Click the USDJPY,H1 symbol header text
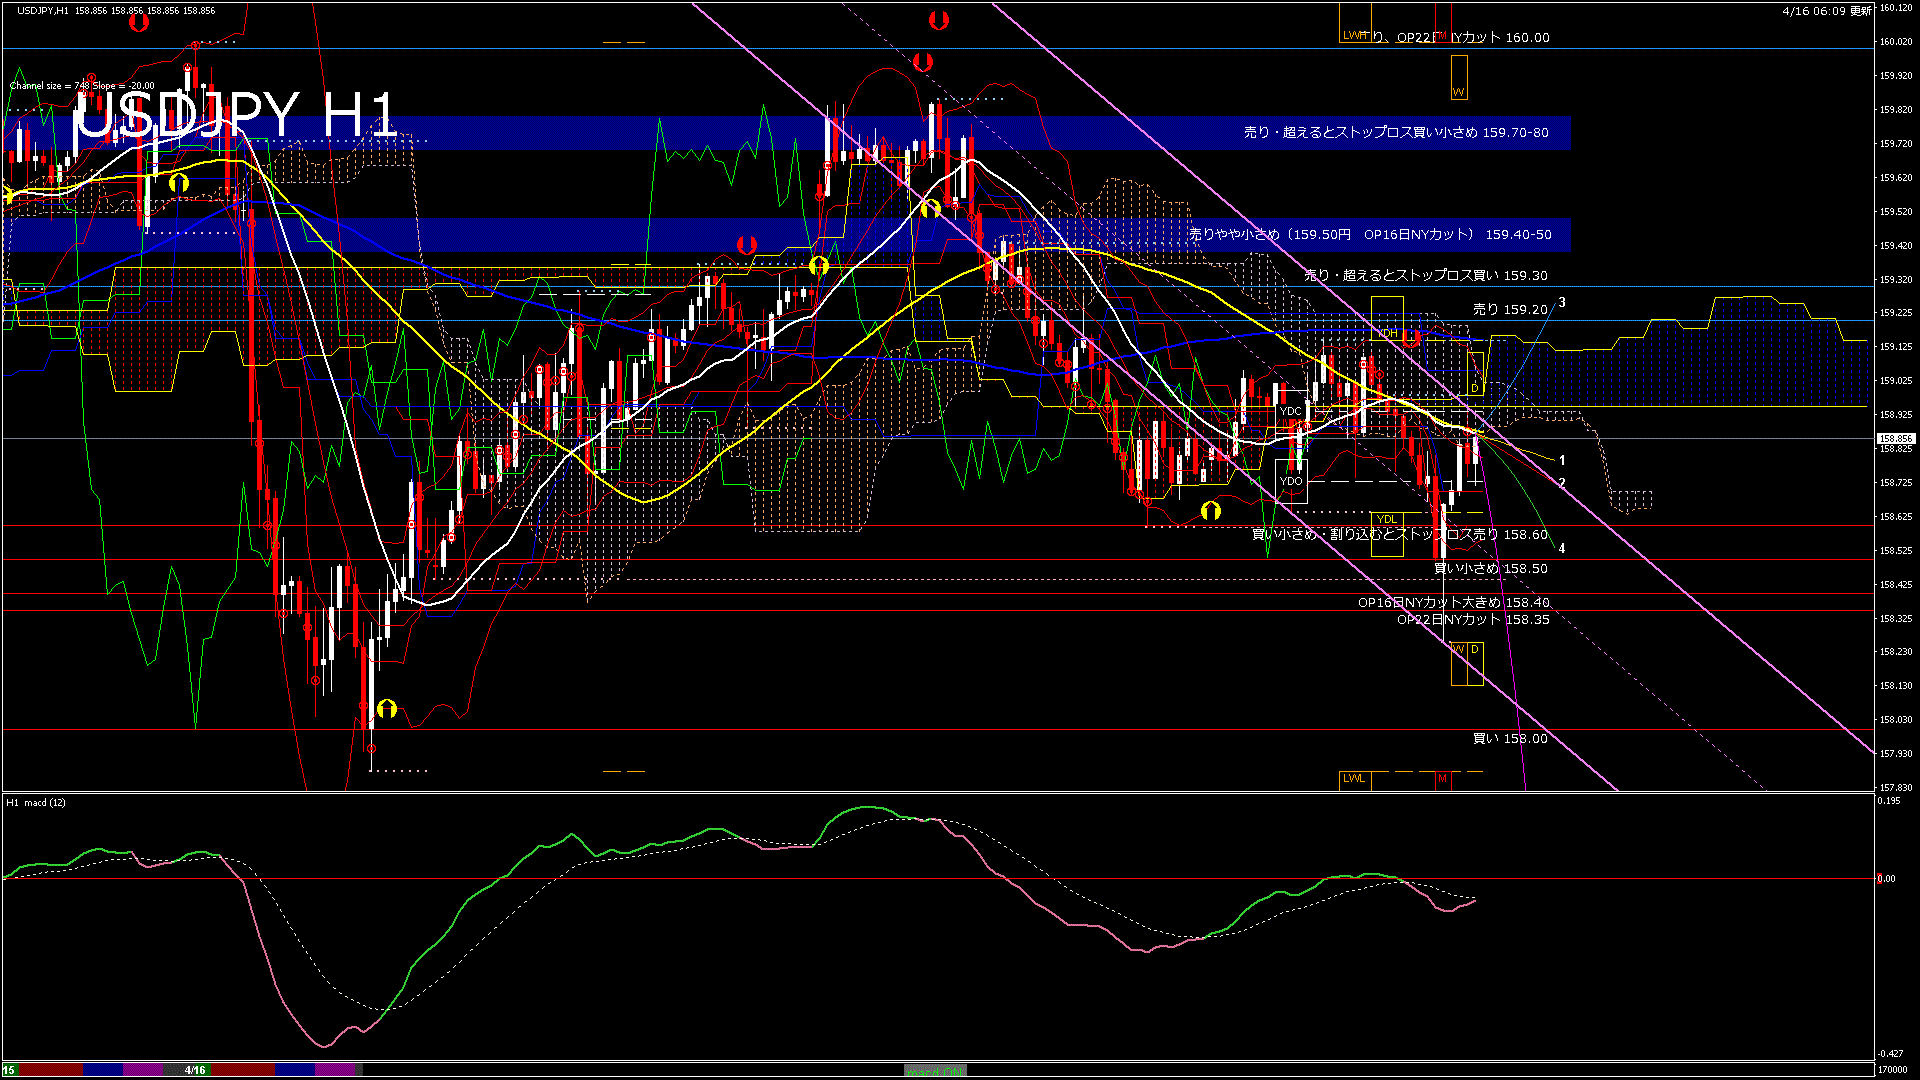1920x1080 pixels. 43,11
